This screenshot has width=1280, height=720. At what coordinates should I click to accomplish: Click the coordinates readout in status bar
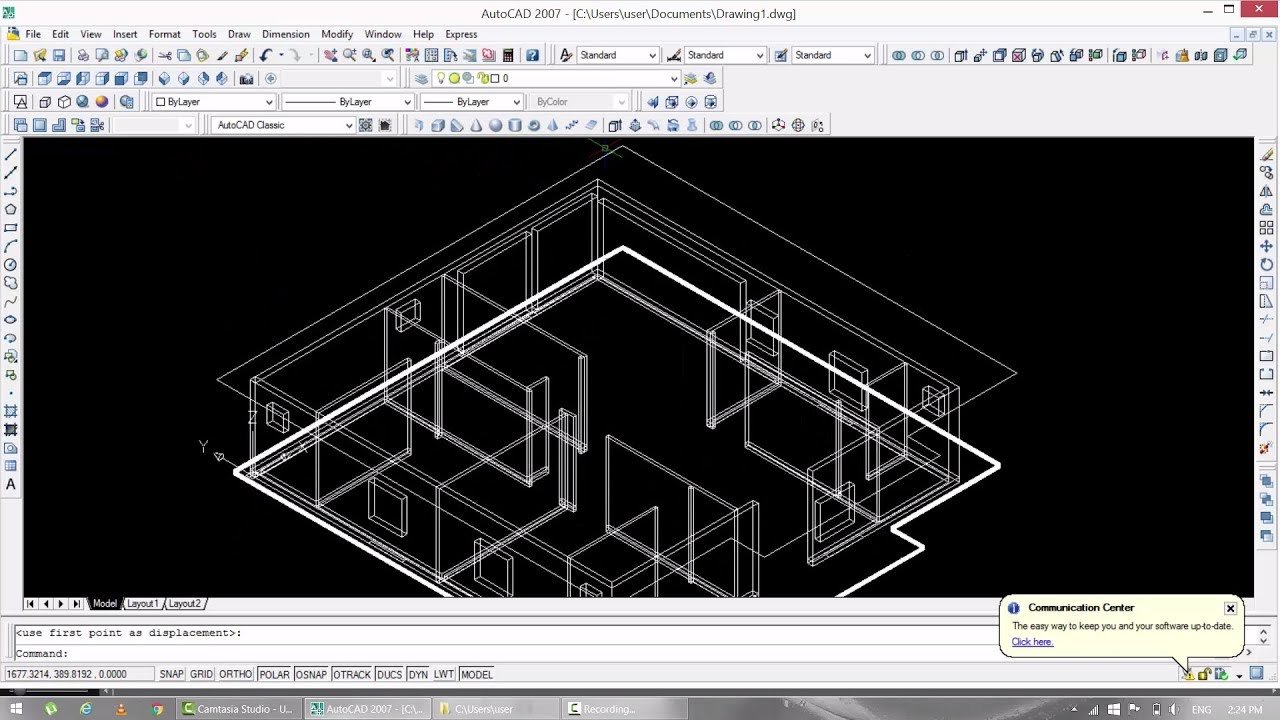(79, 674)
